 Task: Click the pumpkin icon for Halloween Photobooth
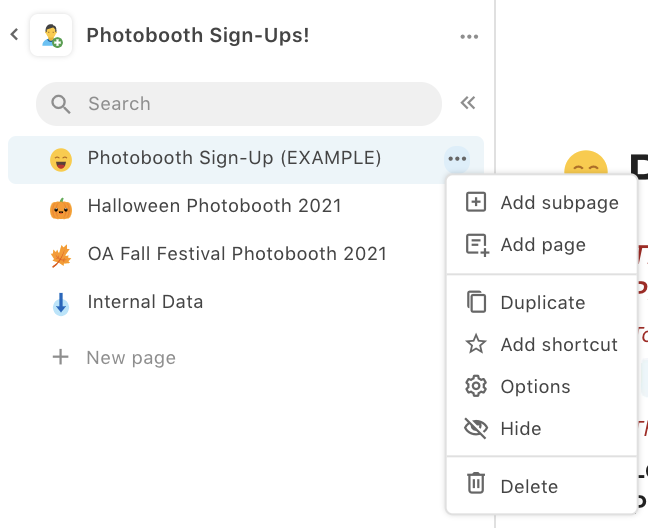pyautogui.click(x=61, y=207)
